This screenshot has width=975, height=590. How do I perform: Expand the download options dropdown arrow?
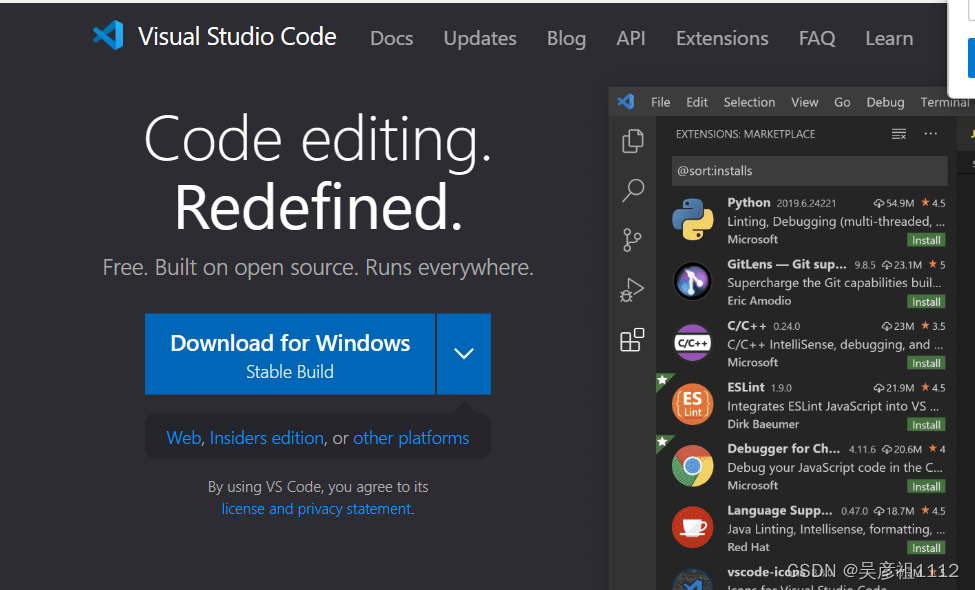464,354
